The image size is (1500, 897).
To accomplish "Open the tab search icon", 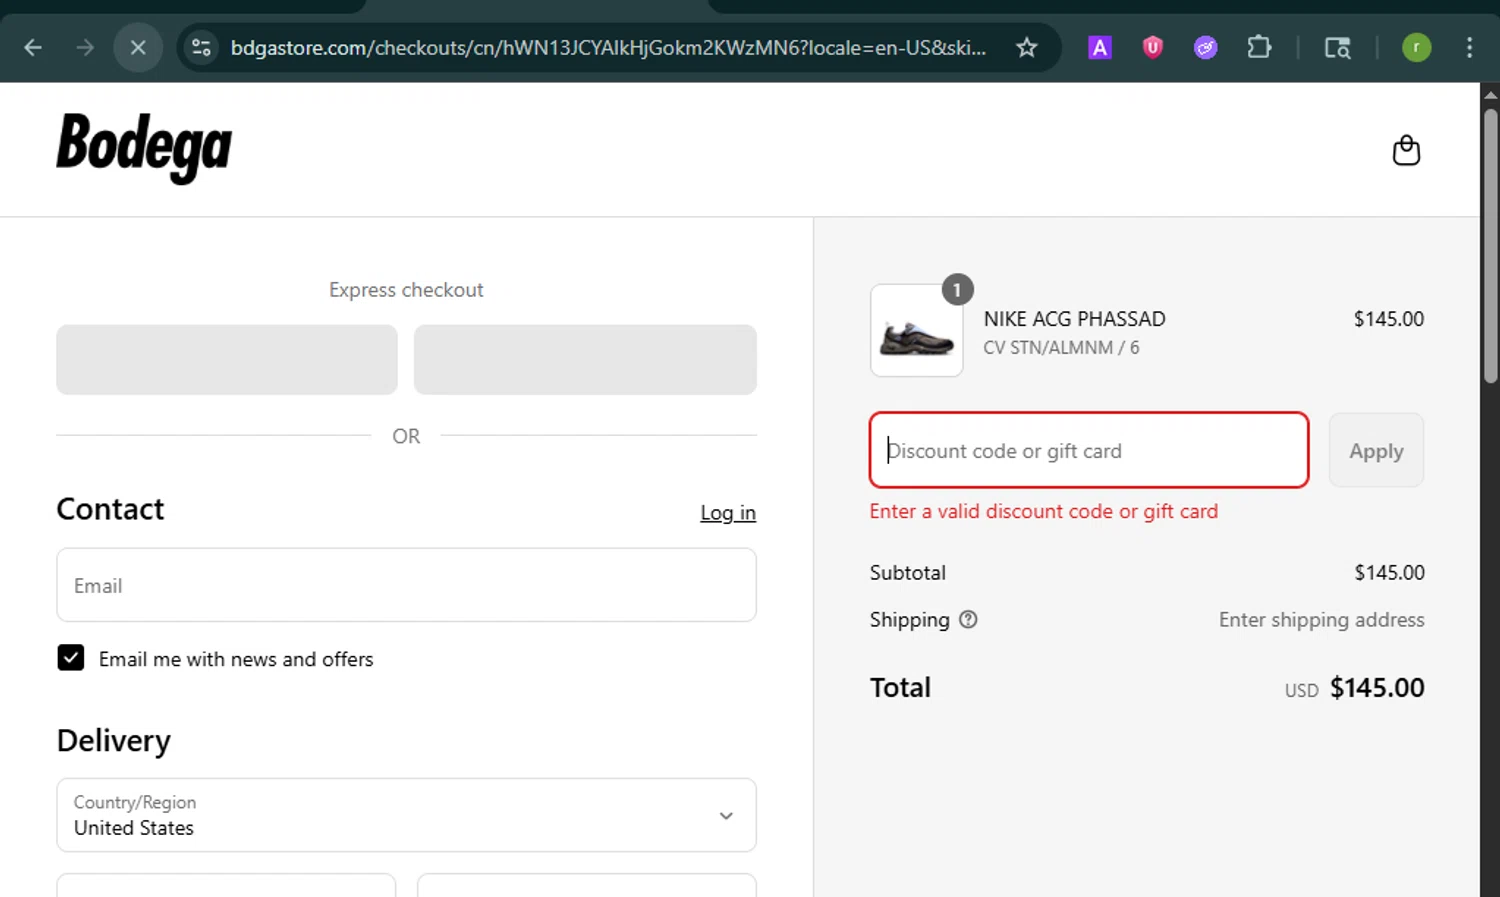I will [x=1337, y=47].
